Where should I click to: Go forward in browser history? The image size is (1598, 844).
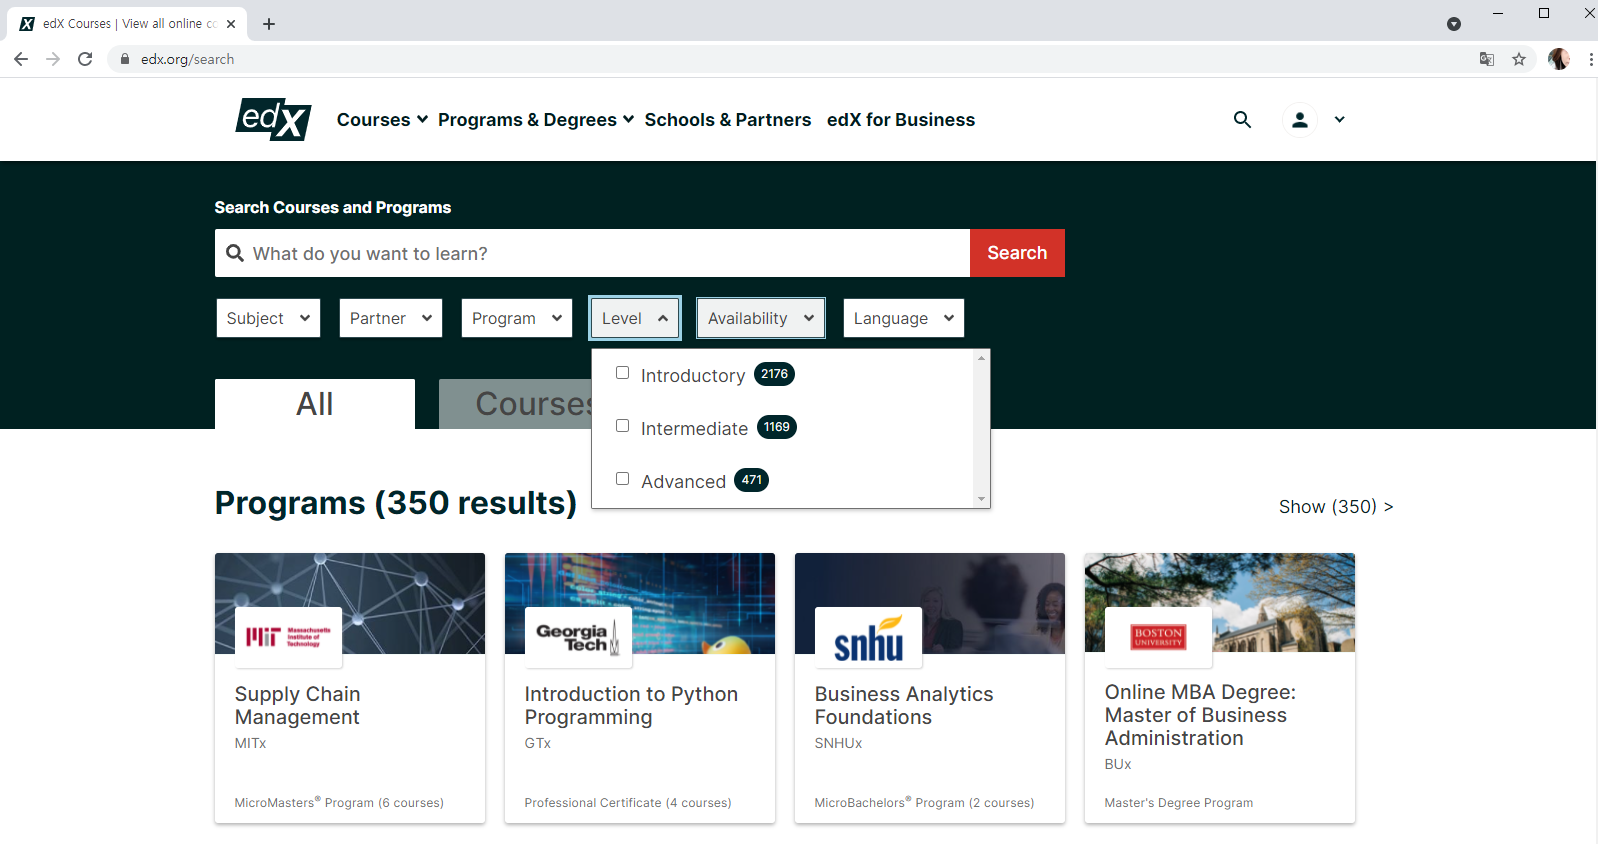point(53,59)
